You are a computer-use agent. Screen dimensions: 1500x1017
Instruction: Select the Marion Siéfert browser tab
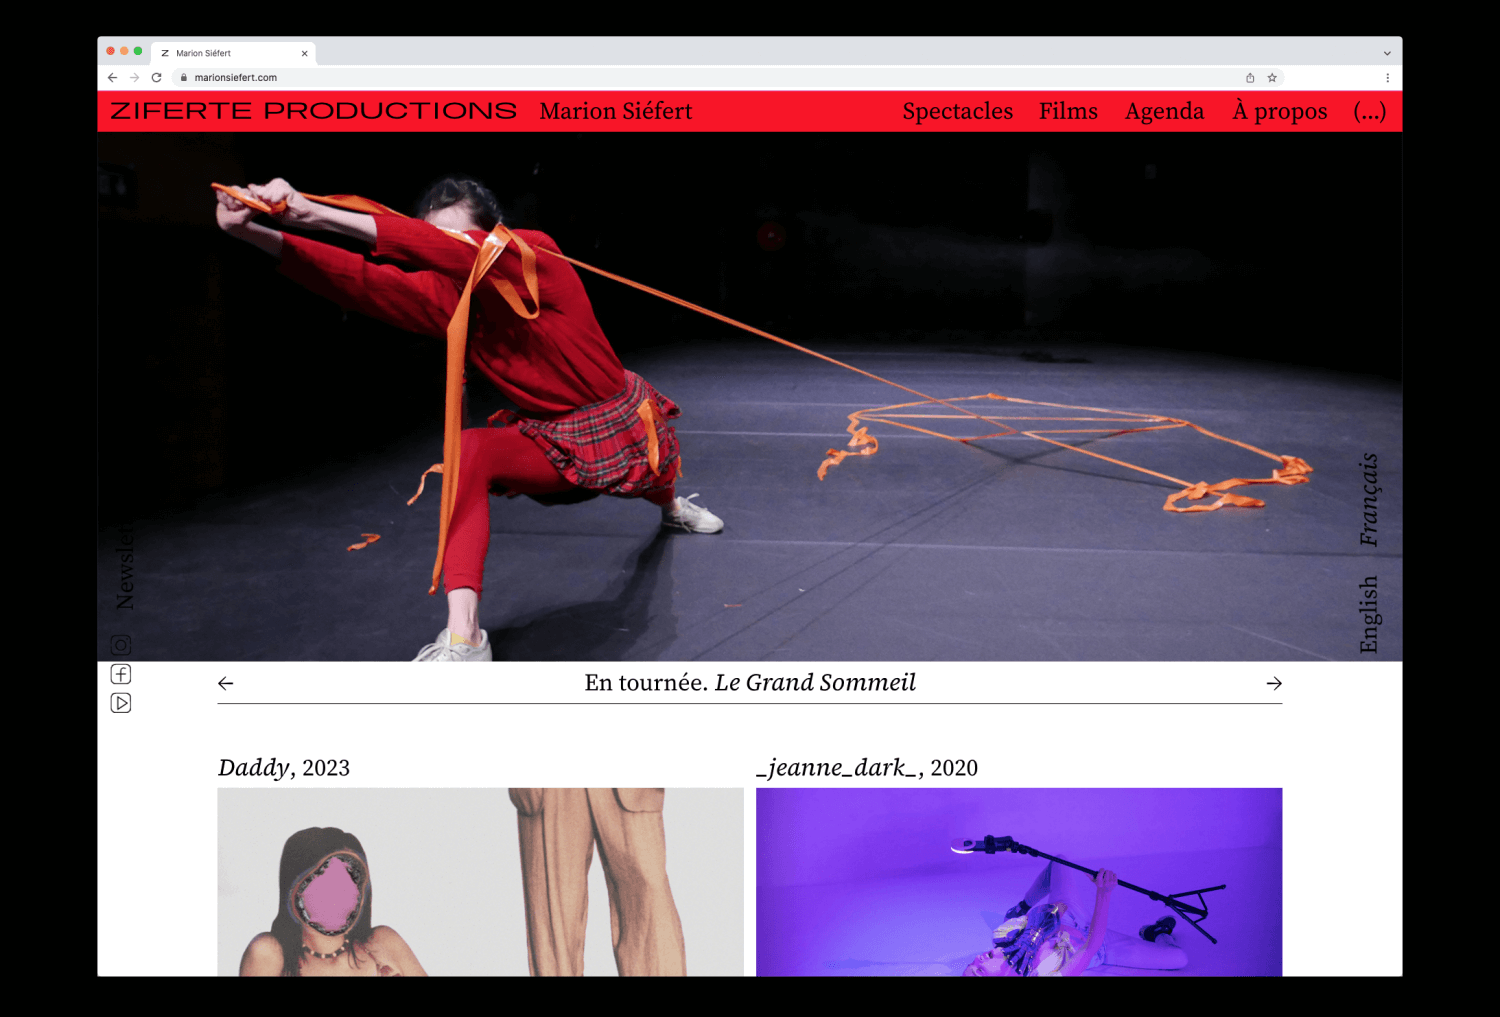point(234,53)
